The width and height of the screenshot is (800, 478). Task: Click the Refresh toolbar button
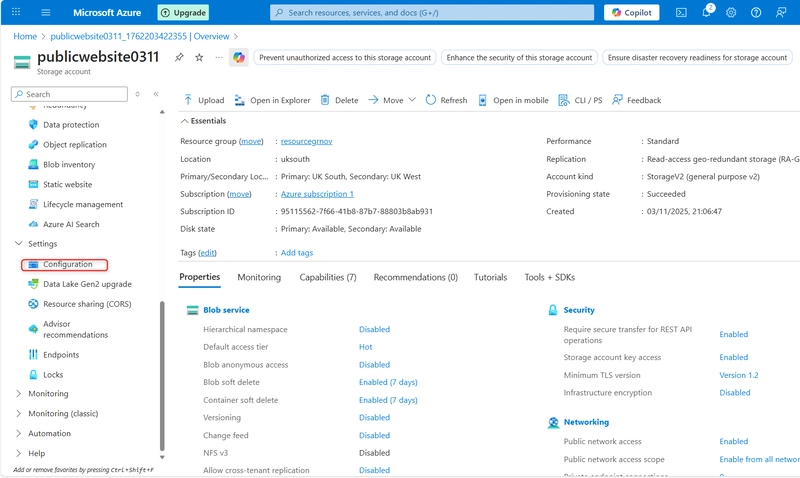click(x=445, y=100)
